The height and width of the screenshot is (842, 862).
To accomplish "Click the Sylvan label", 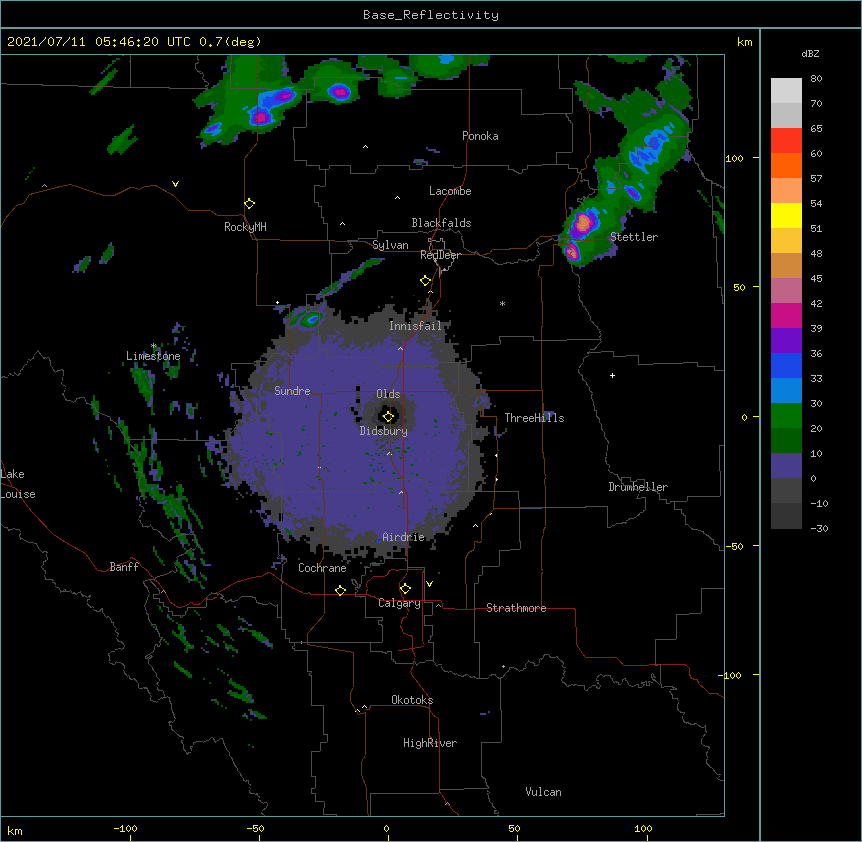I will tap(390, 245).
